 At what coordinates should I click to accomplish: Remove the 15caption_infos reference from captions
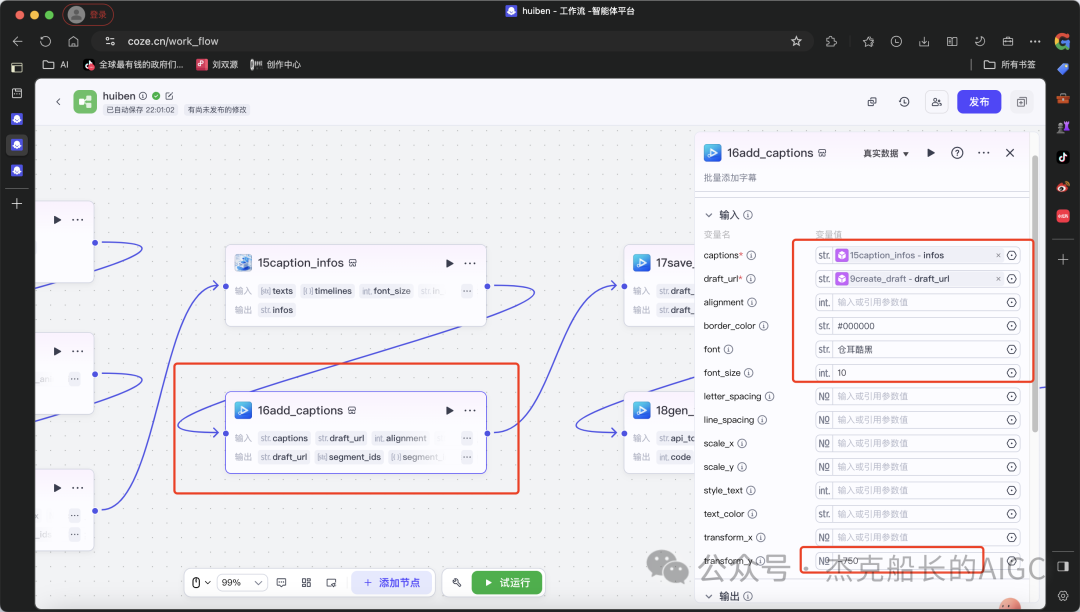point(998,255)
